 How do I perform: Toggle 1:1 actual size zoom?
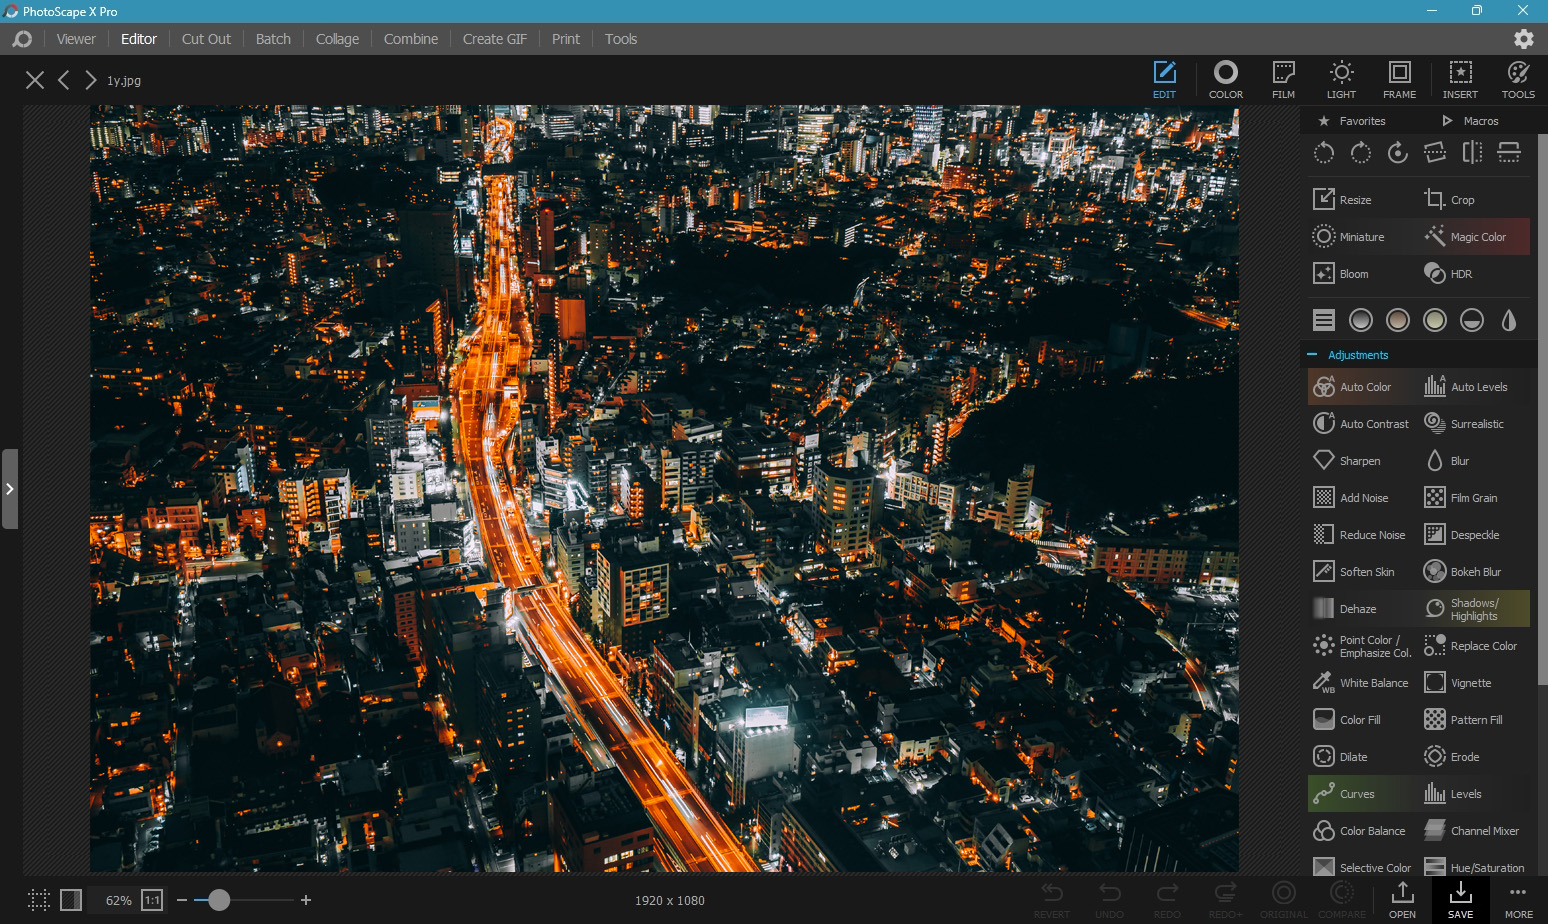pyautogui.click(x=152, y=900)
